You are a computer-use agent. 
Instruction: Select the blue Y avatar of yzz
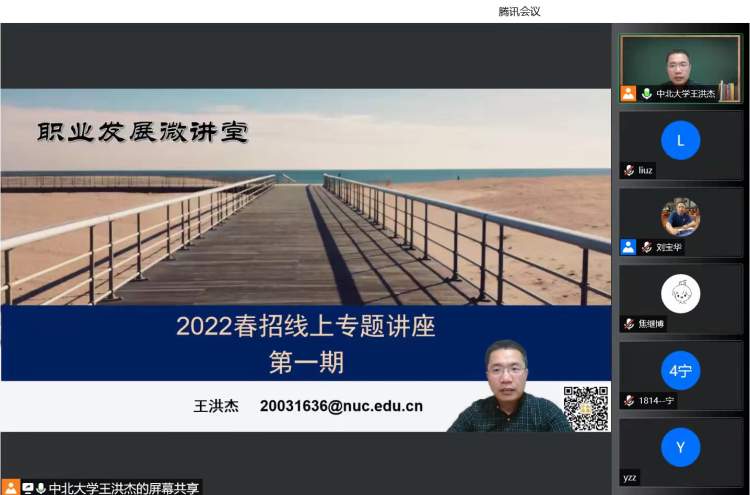click(x=680, y=447)
